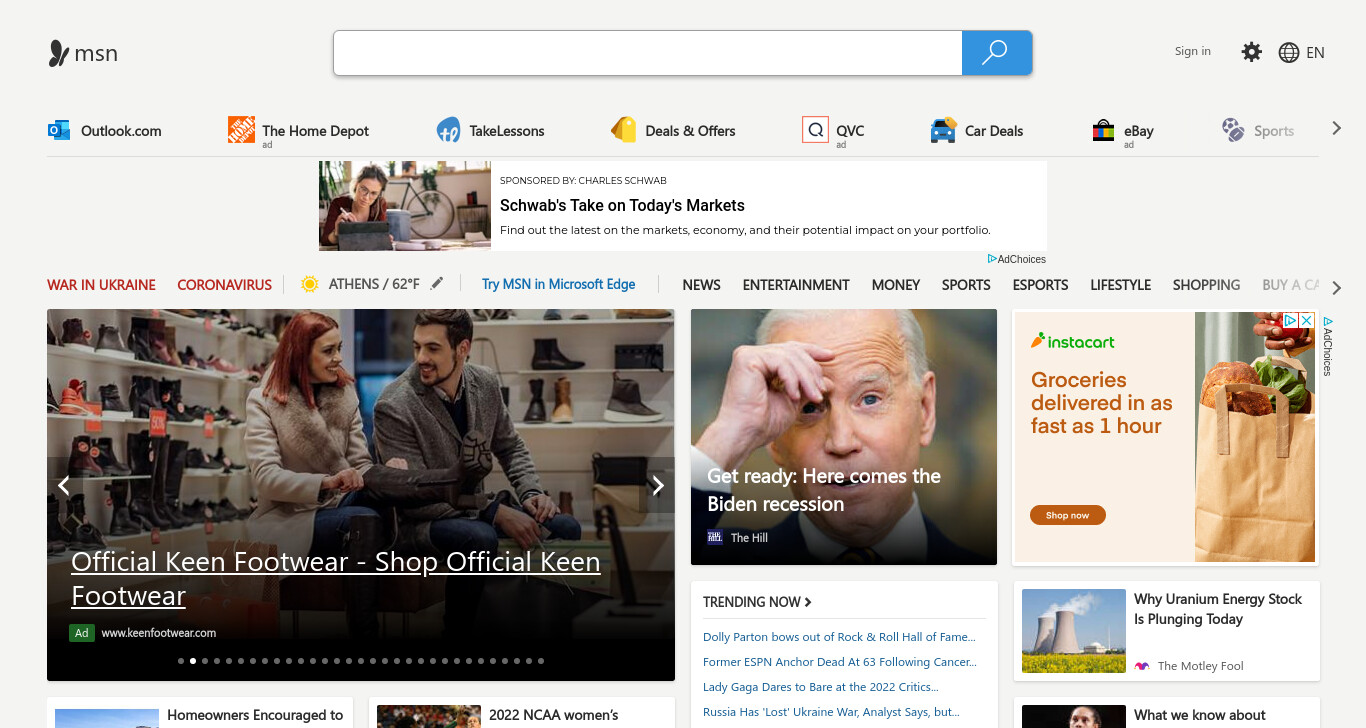
Task: Click The Home Depot logo icon
Action: pyautogui.click(x=241, y=130)
